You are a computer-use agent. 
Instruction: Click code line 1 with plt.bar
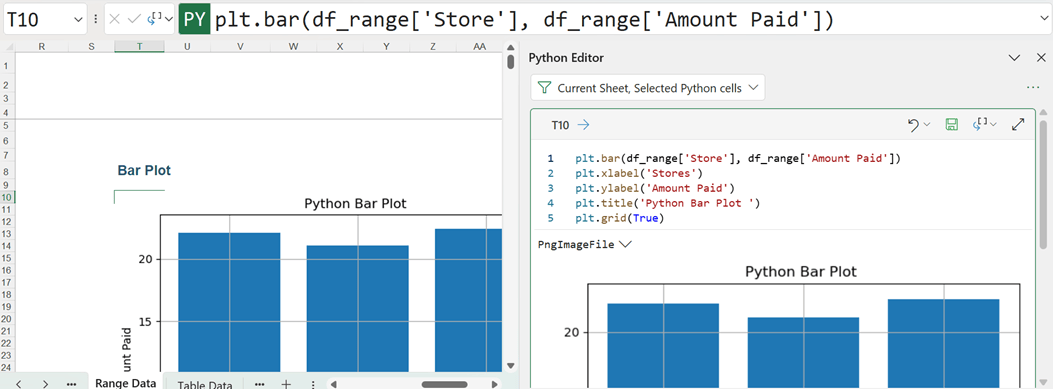[737, 159]
